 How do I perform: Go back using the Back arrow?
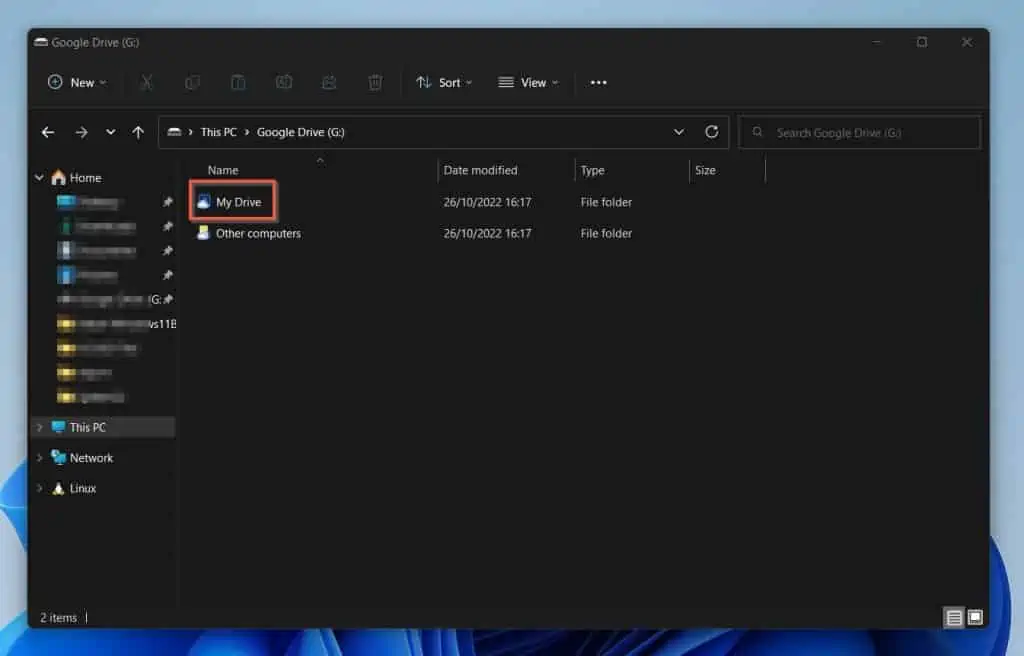pyautogui.click(x=48, y=133)
